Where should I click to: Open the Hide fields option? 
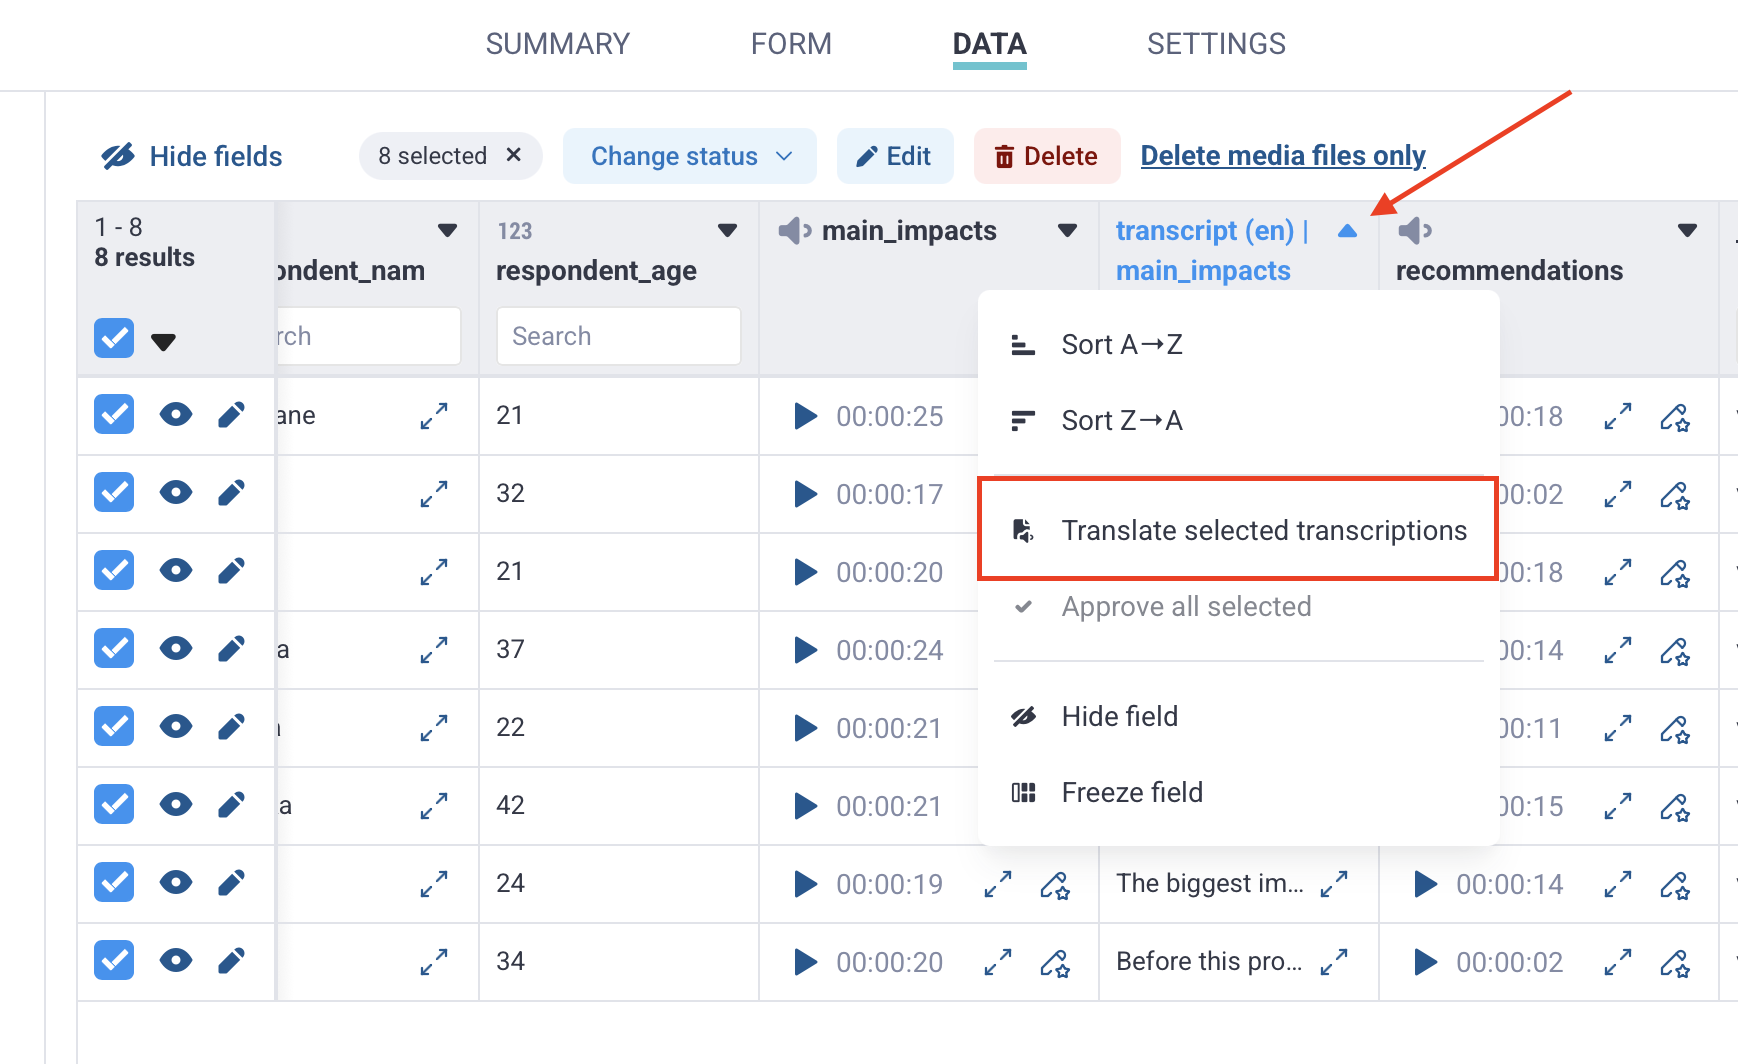pyautogui.click(x=192, y=156)
